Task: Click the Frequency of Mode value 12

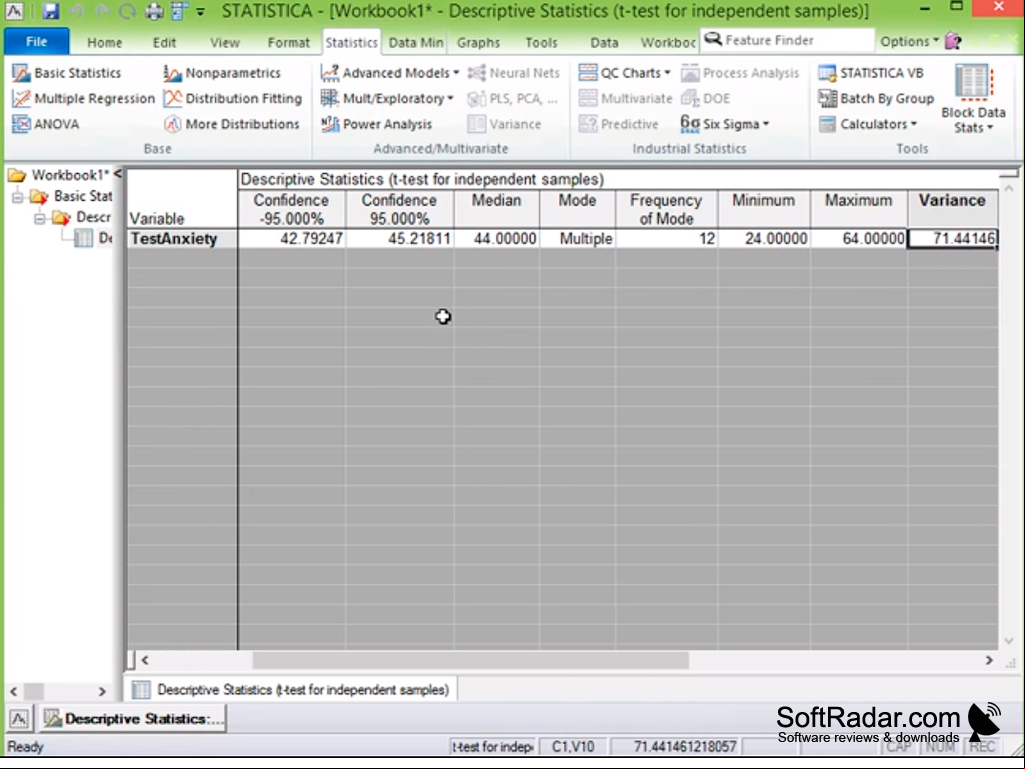Action: pos(666,239)
